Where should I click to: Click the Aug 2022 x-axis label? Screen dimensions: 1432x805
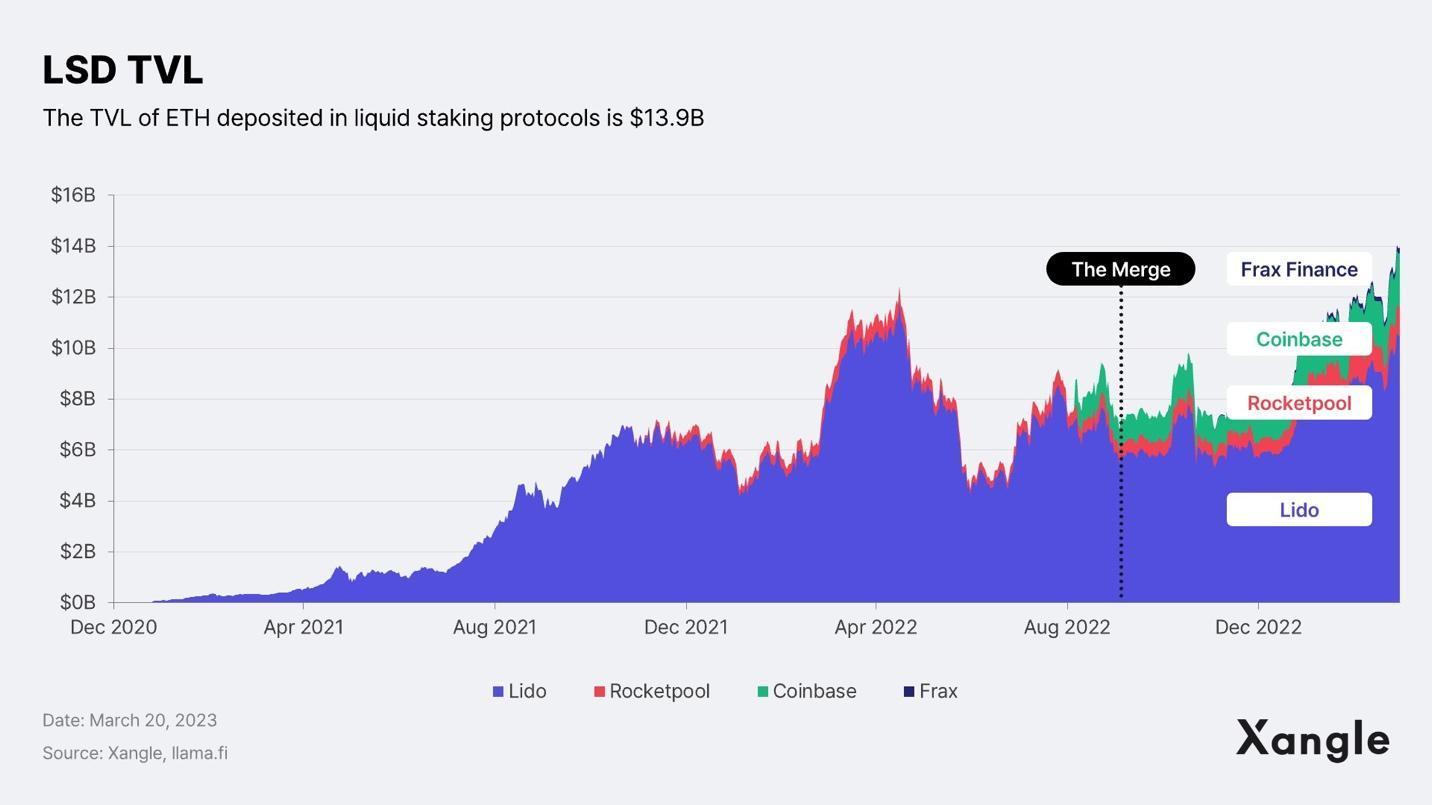(1067, 627)
